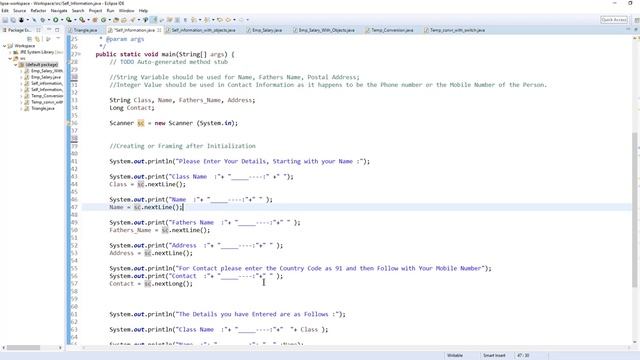Open the External Tools dropdown arrow

[x=89, y=20]
